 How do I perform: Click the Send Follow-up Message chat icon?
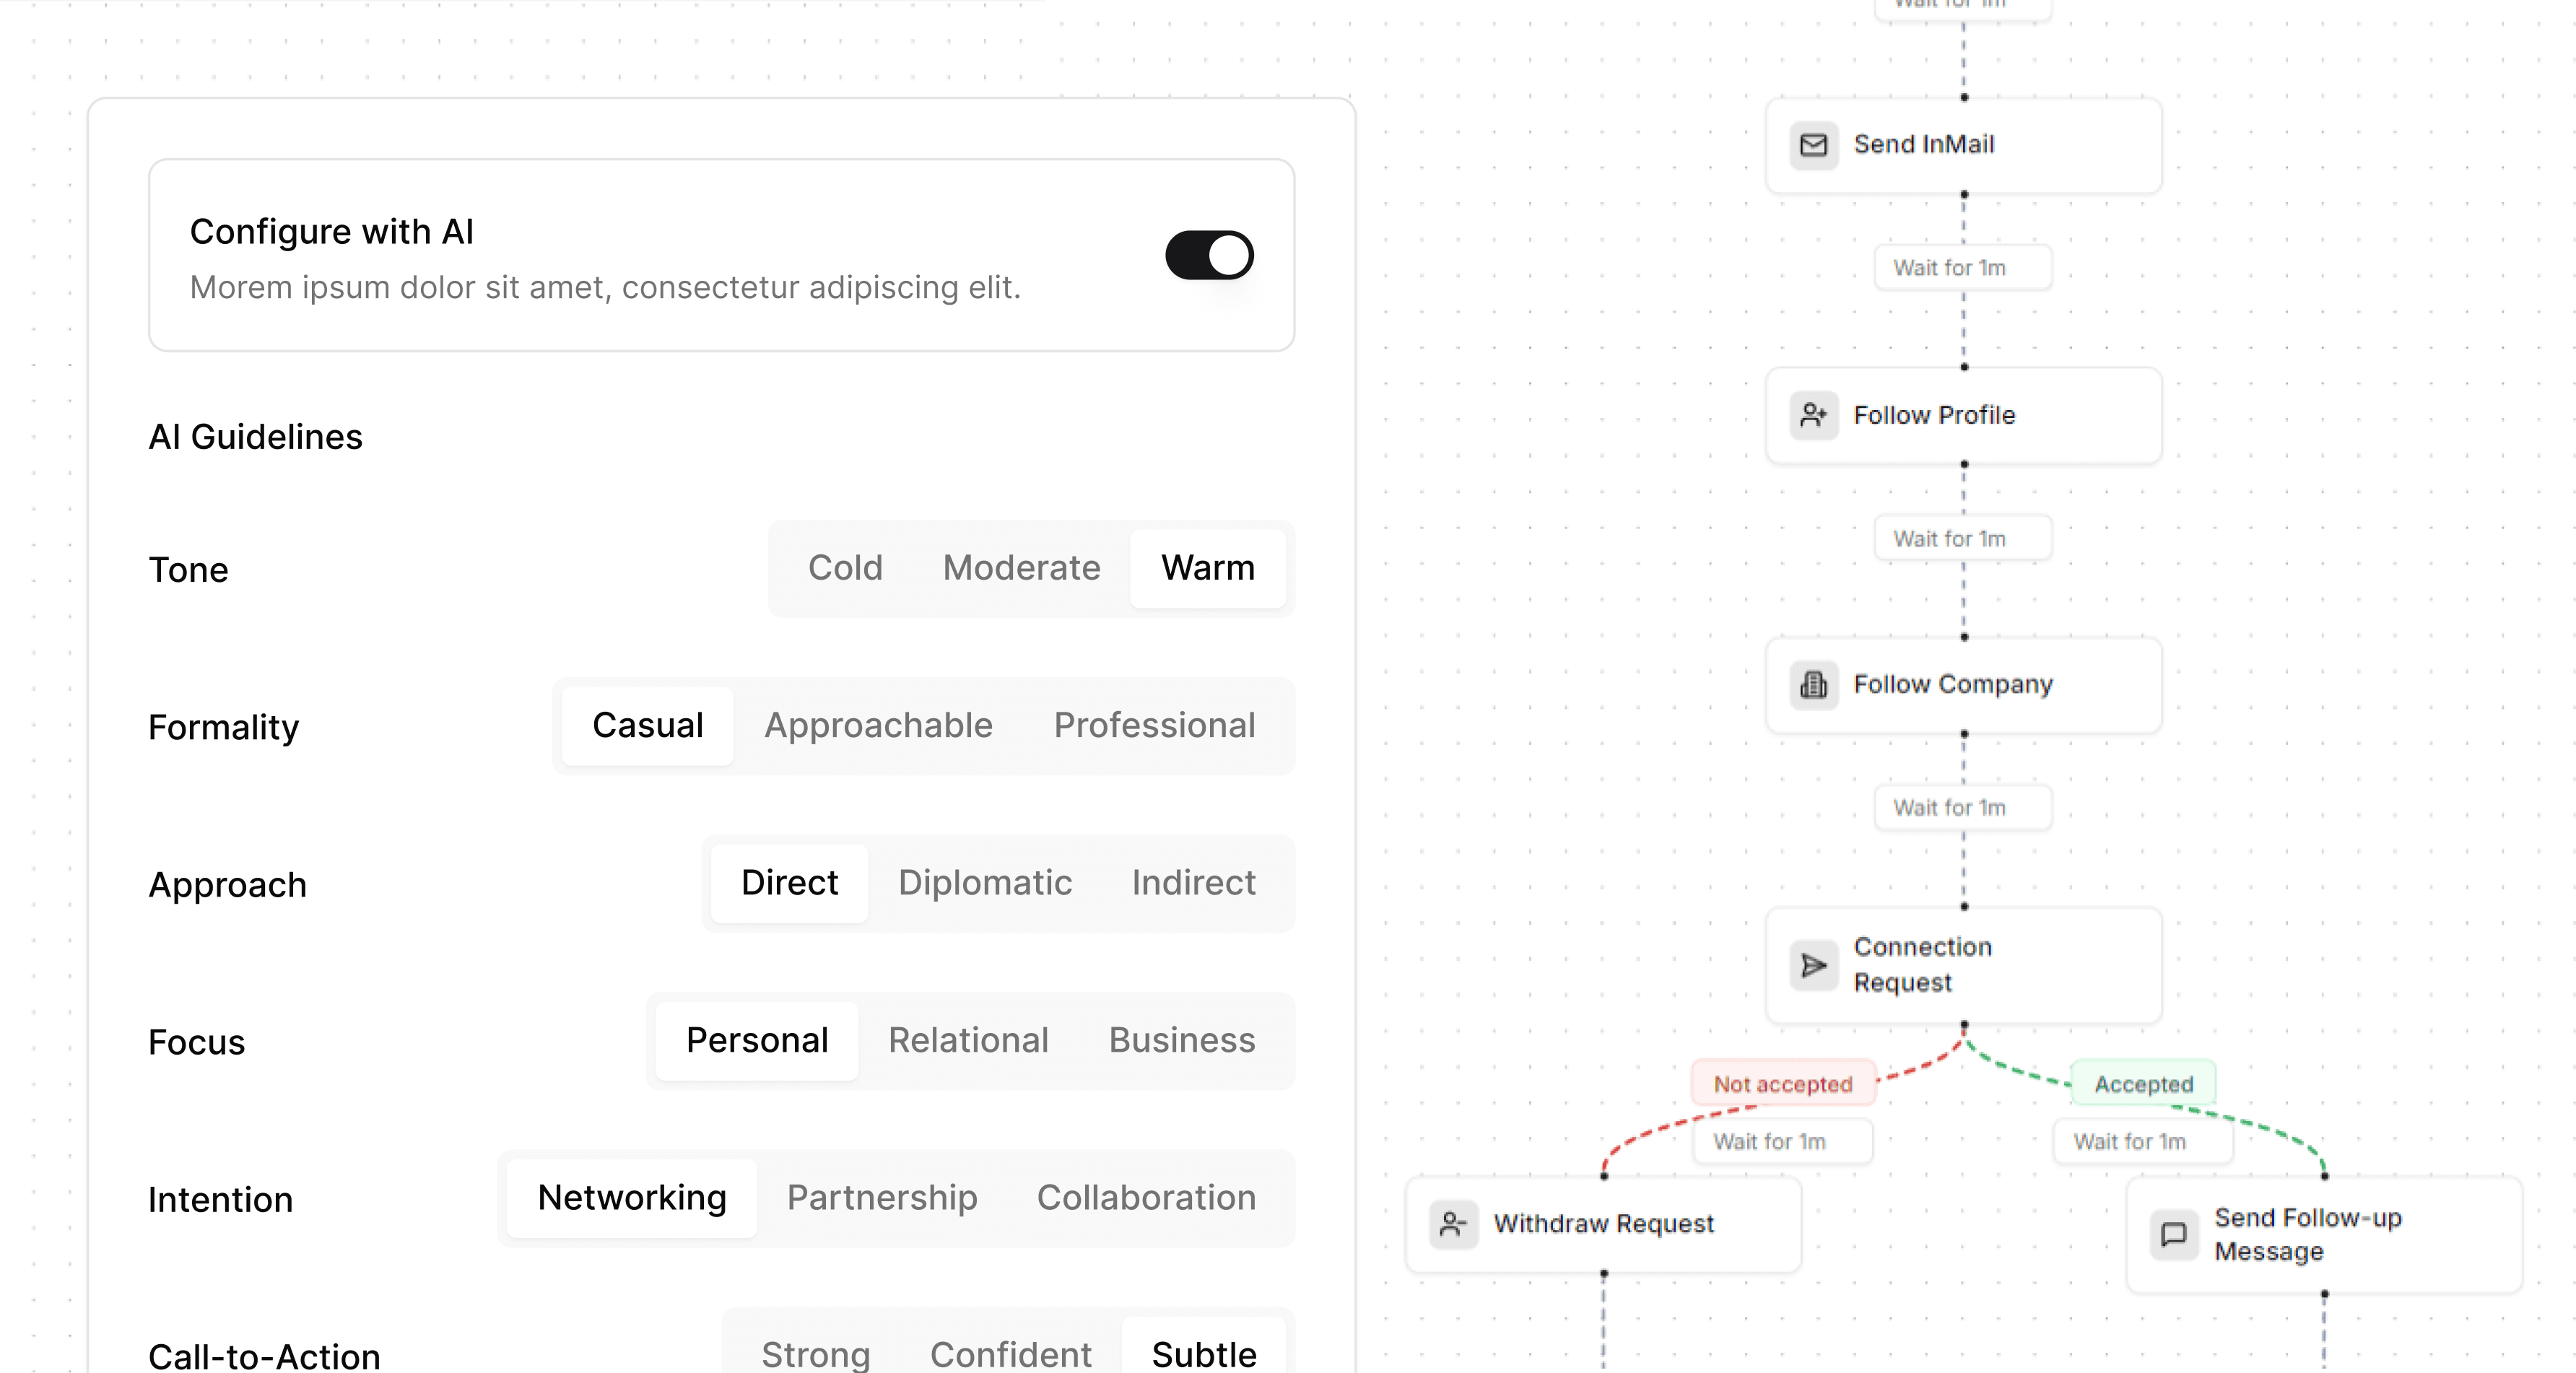click(x=2173, y=1234)
